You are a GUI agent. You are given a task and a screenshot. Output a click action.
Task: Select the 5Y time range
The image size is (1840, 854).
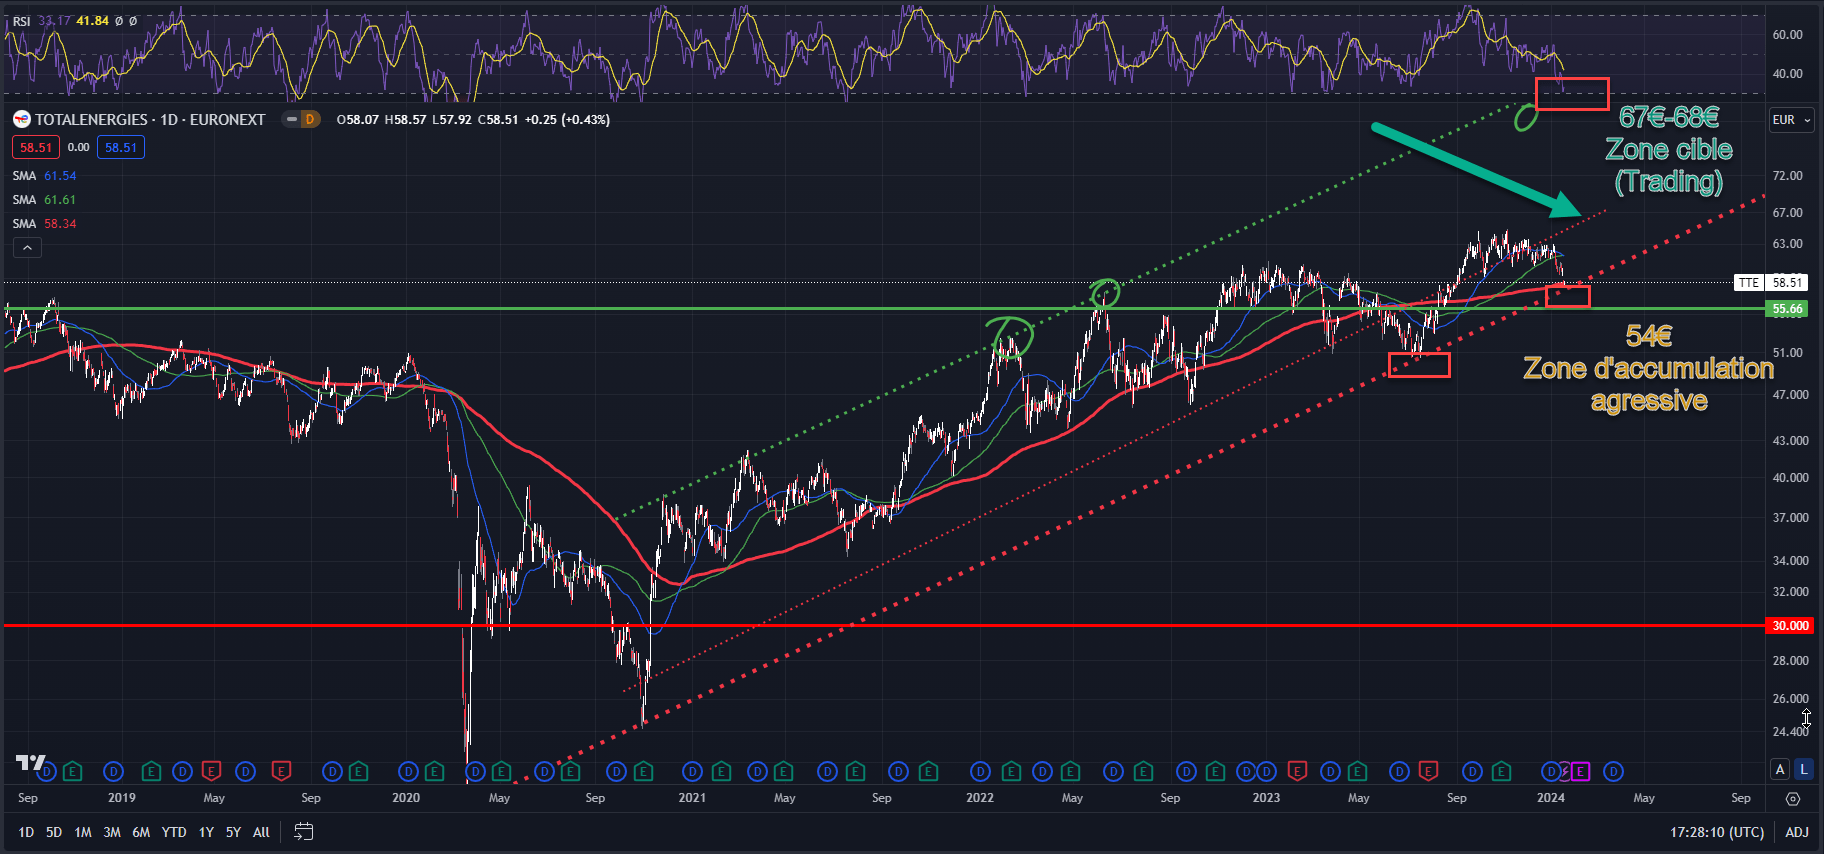[233, 832]
